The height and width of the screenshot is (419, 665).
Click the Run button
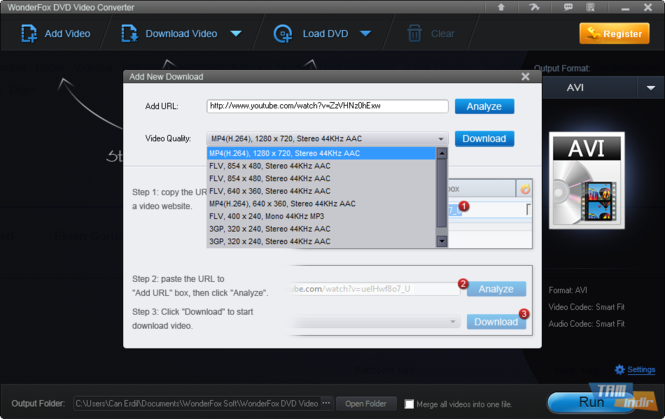coord(591,402)
